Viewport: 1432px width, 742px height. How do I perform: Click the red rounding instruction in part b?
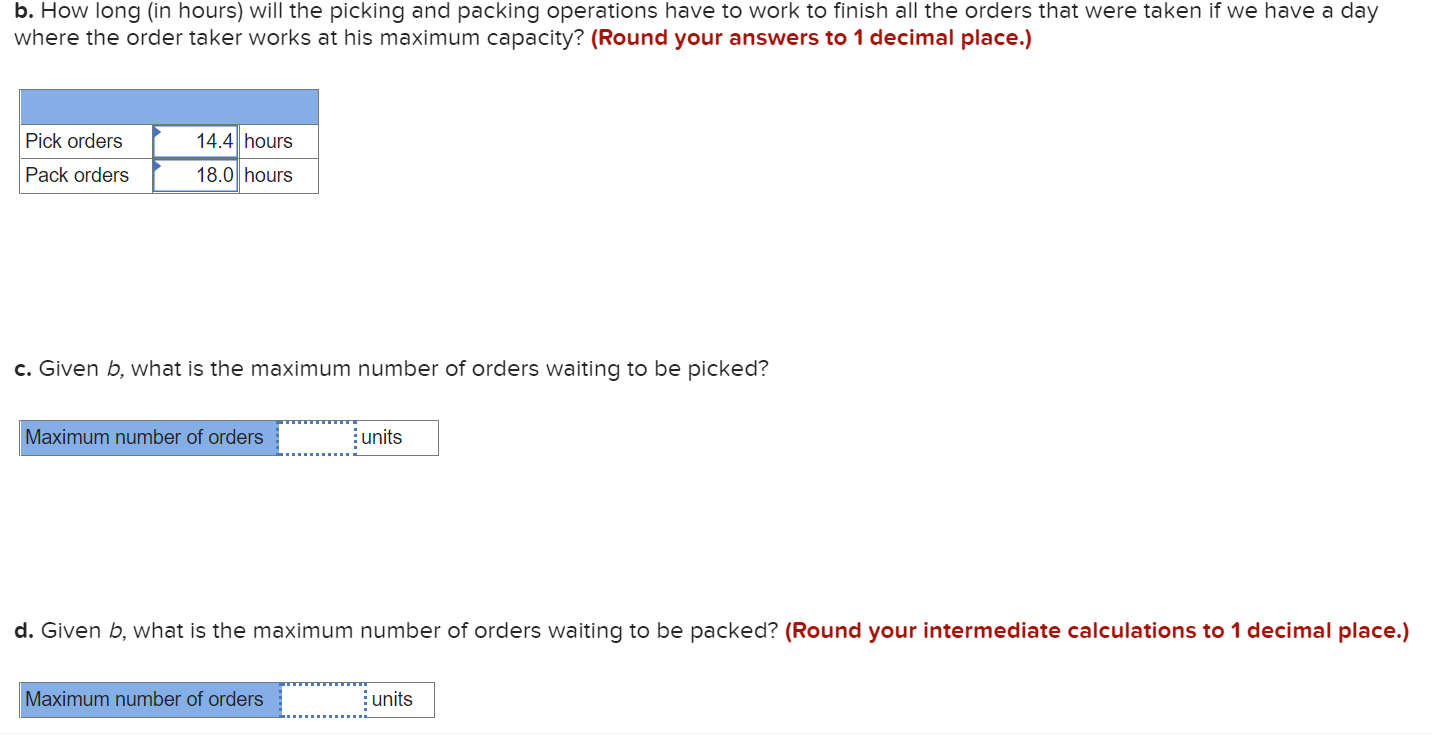click(811, 37)
